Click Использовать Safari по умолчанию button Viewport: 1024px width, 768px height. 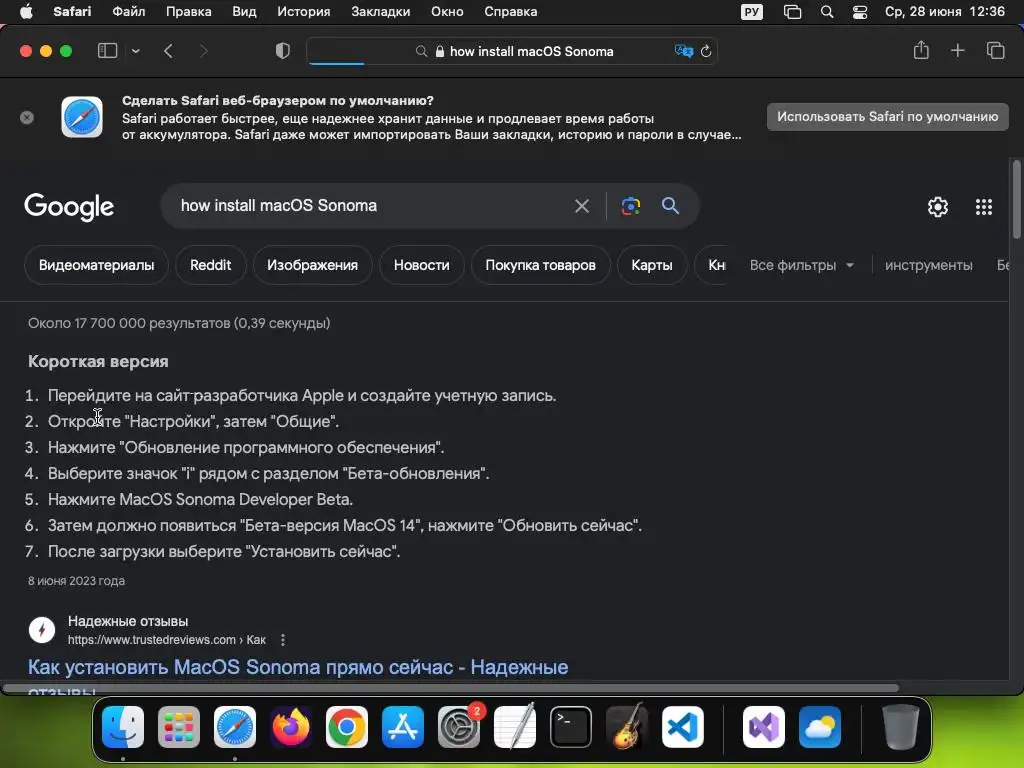(x=888, y=117)
